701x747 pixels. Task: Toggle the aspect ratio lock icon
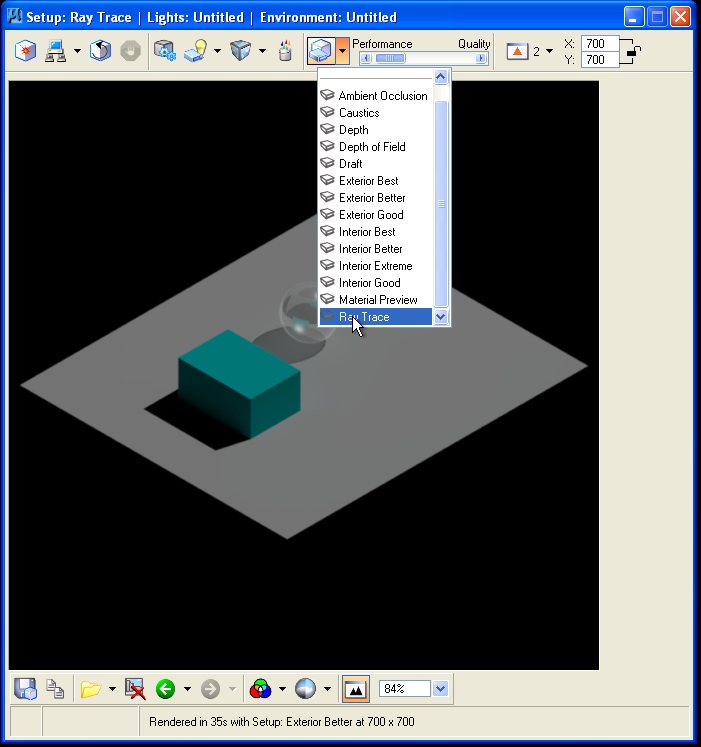click(634, 51)
